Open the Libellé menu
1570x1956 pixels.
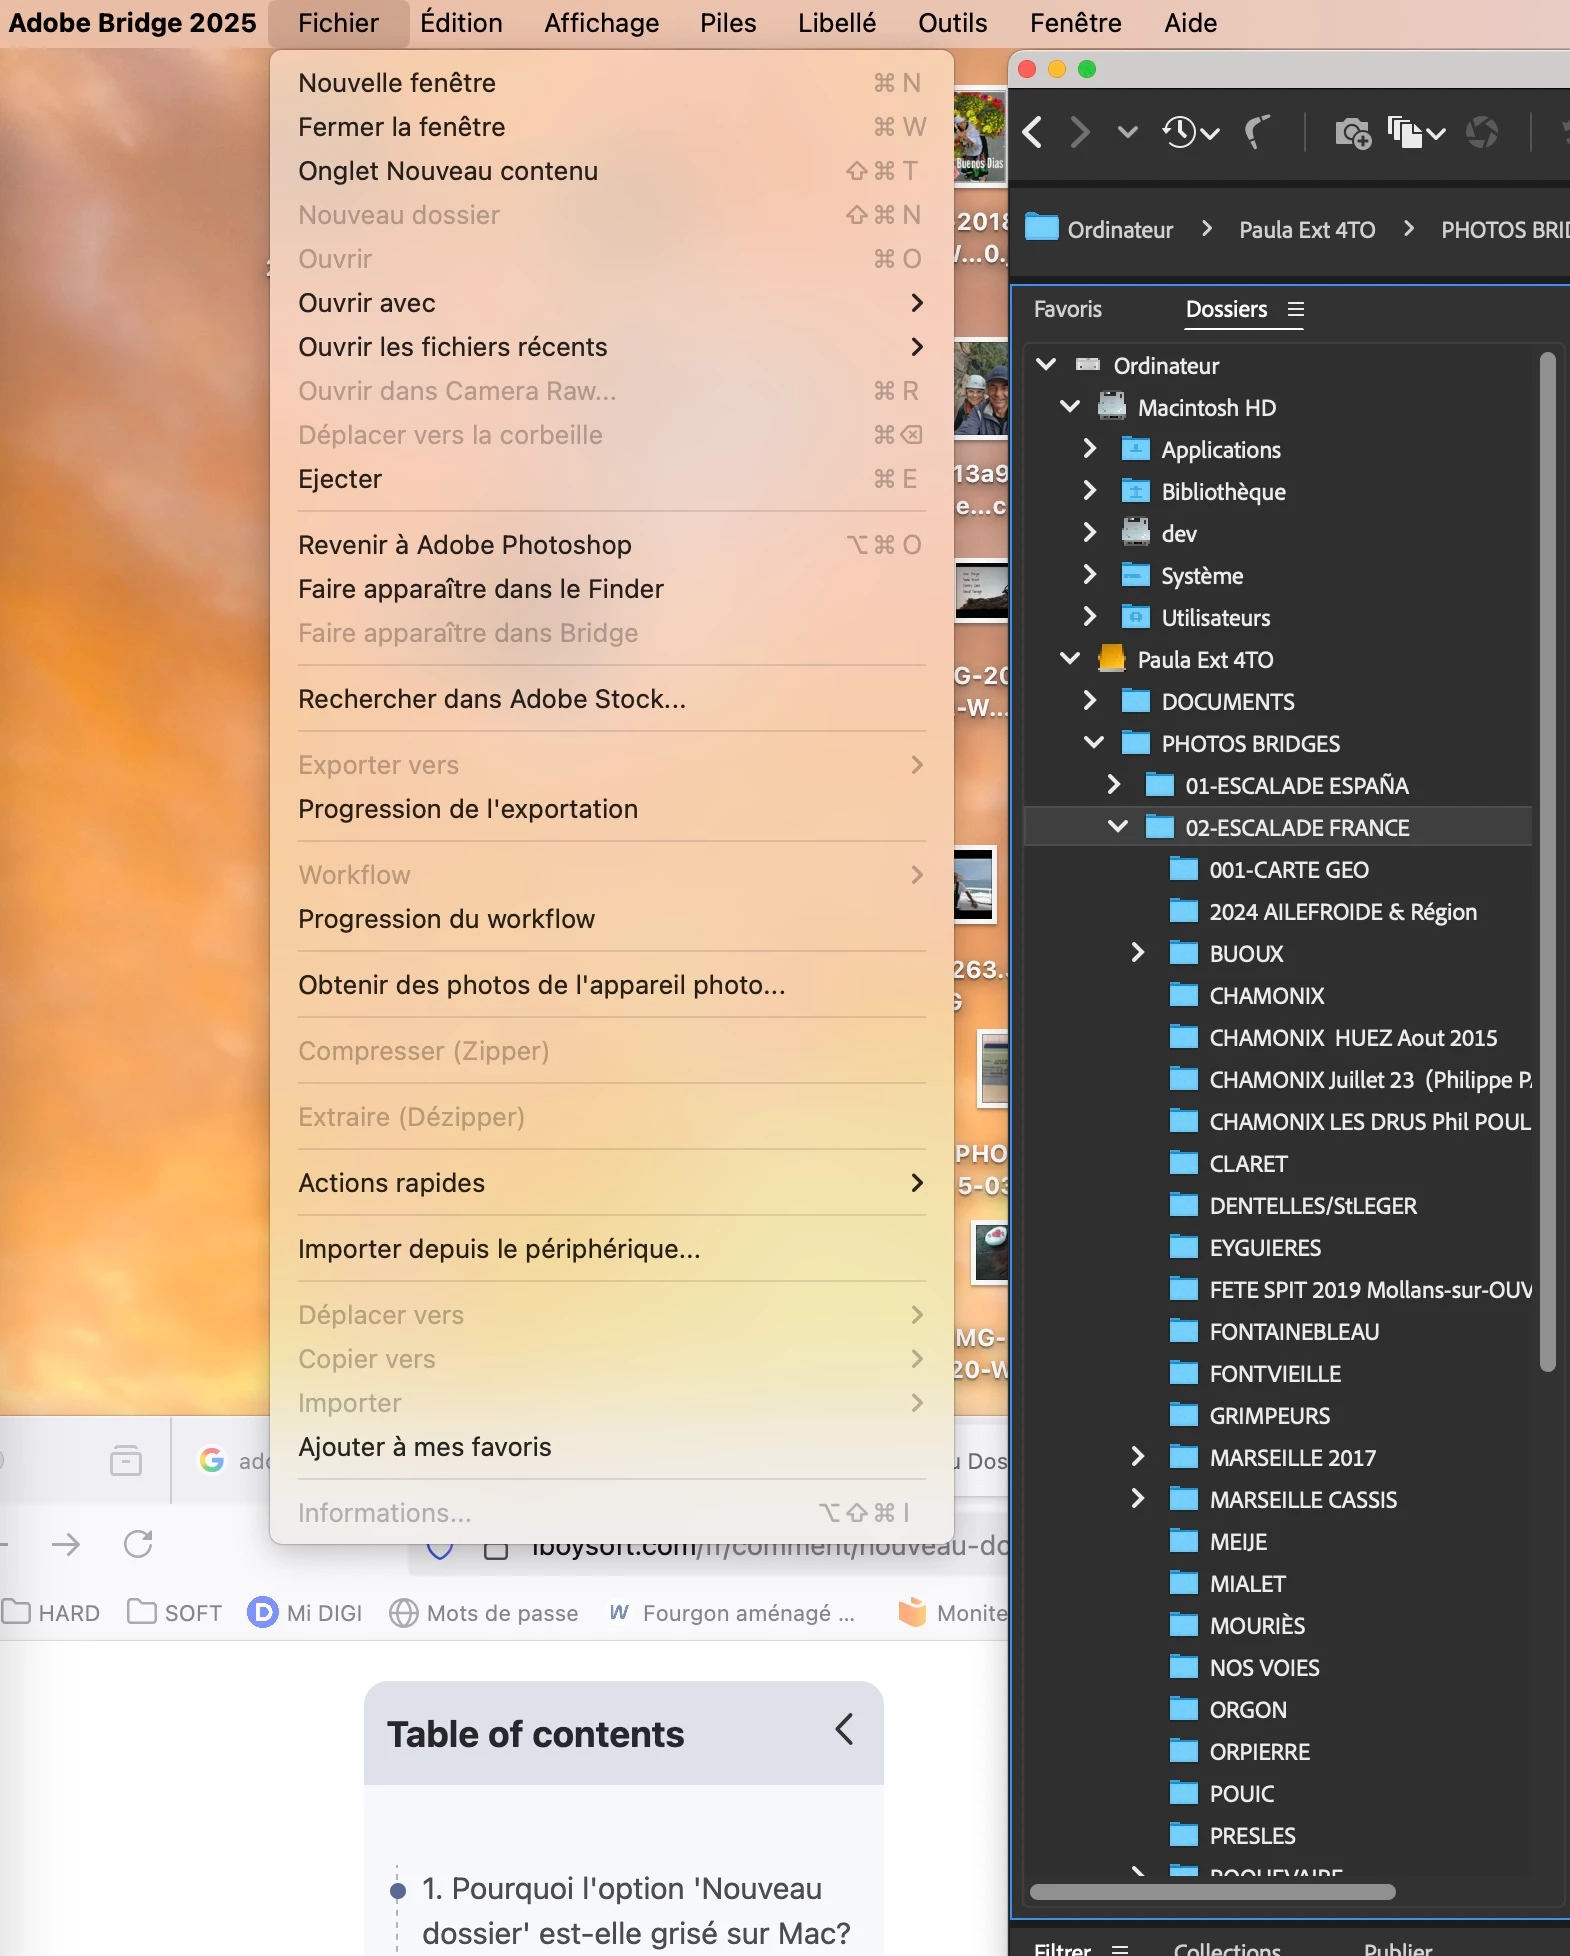coord(837,23)
